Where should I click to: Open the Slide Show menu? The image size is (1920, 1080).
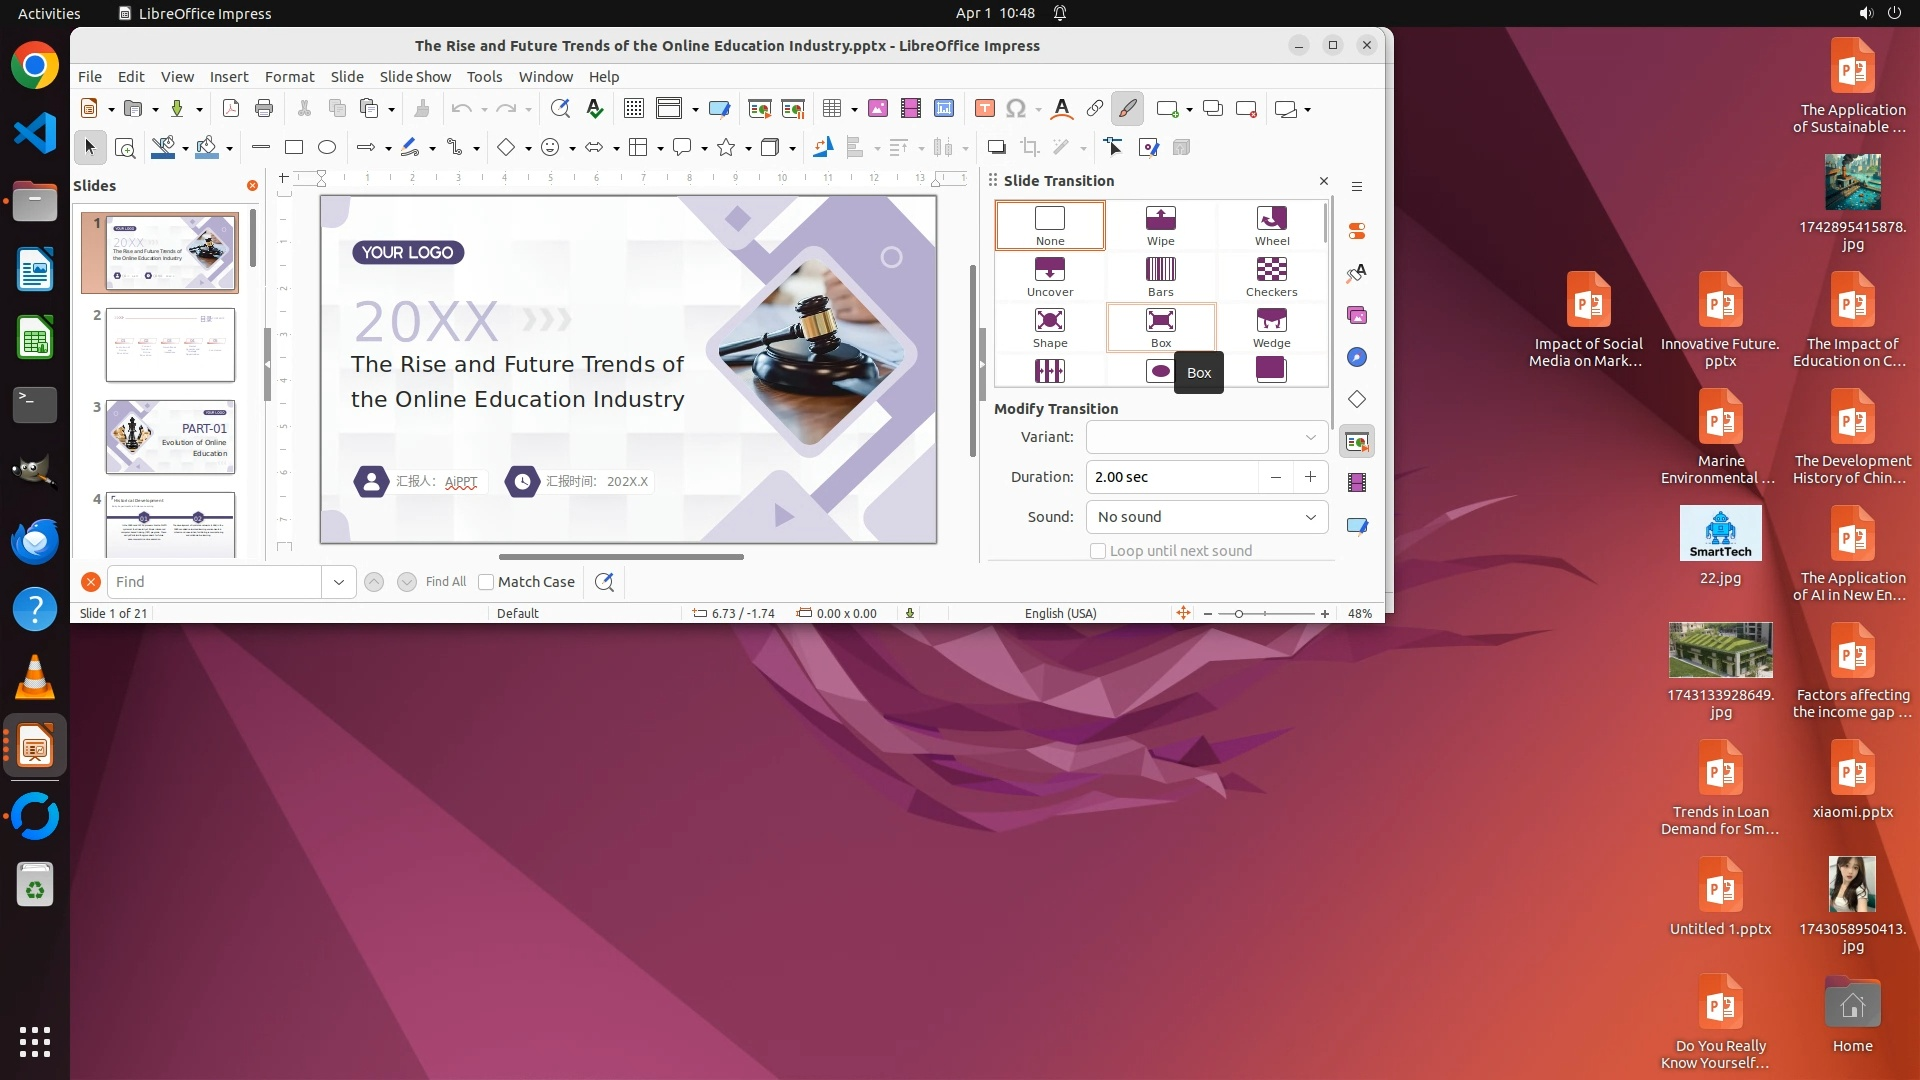point(415,77)
